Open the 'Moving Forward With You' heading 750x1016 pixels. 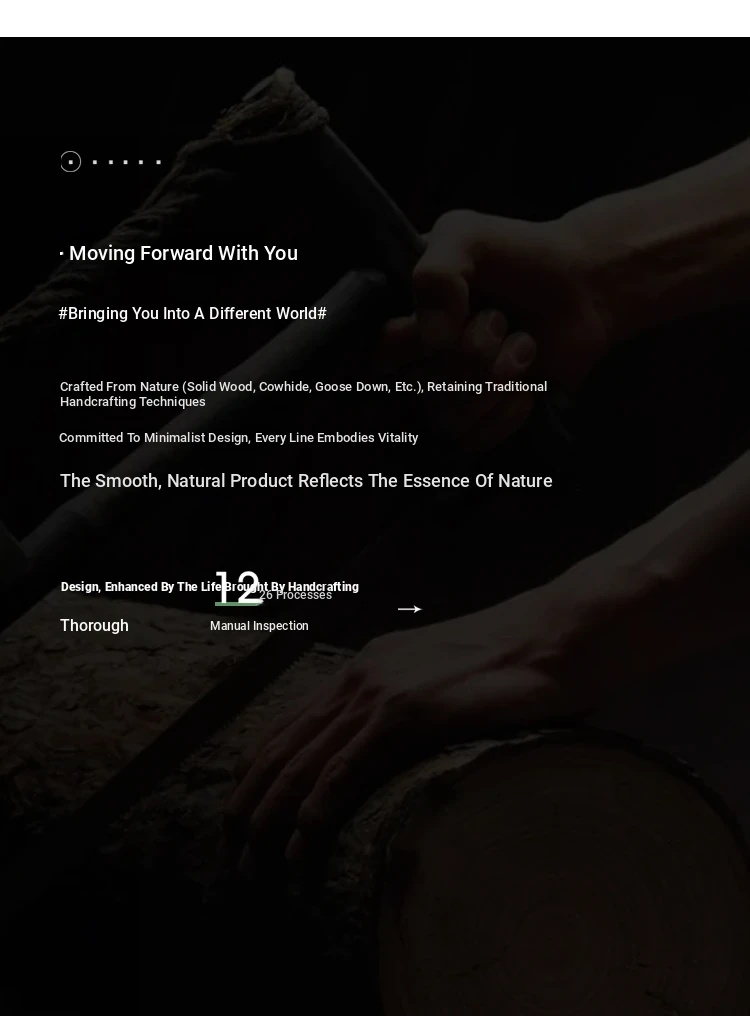[179, 253]
